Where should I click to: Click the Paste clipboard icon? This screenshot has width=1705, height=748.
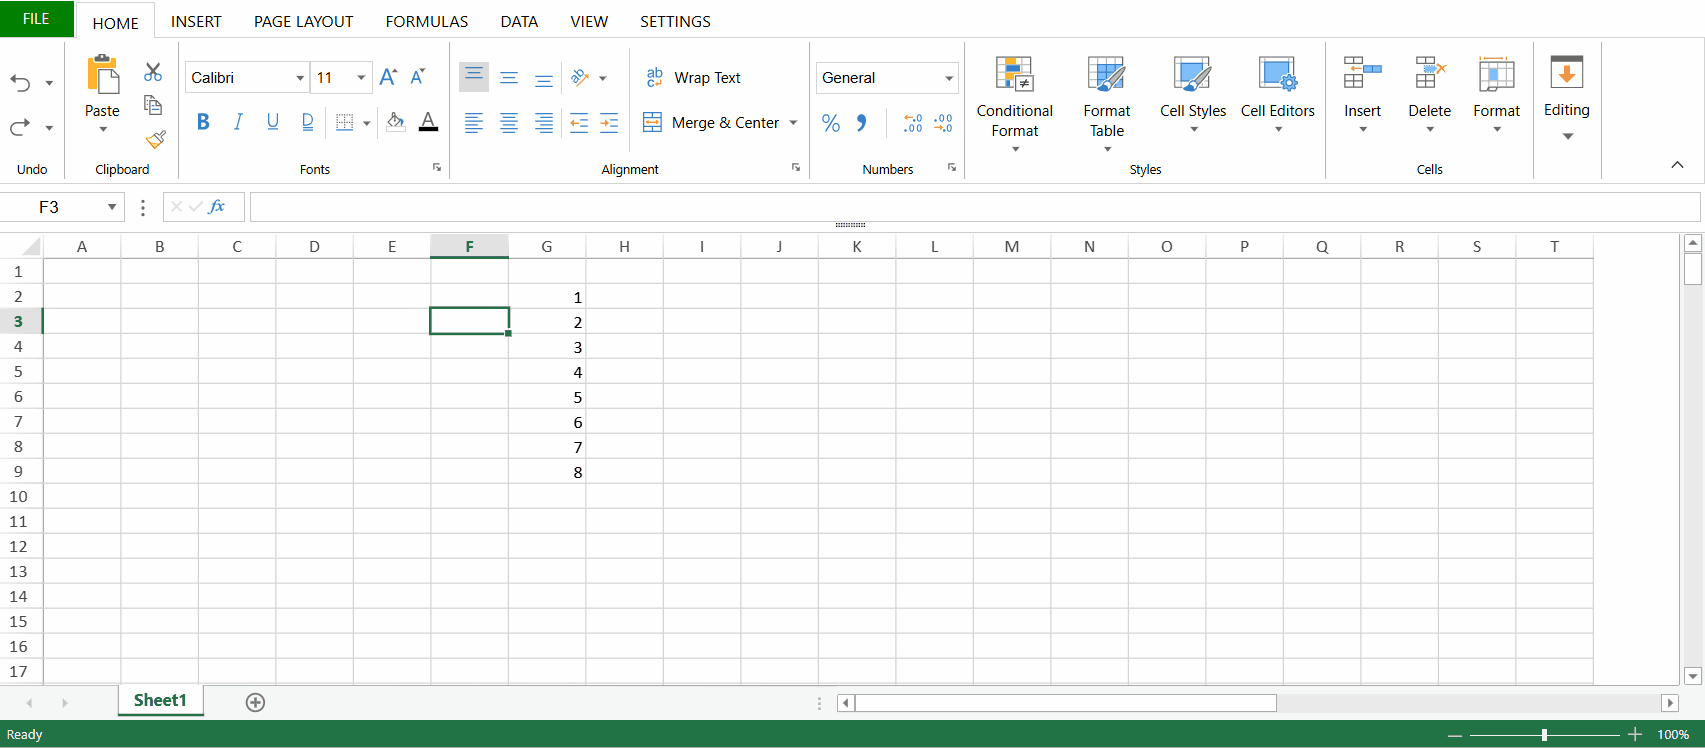pyautogui.click(x=102, y=75)
